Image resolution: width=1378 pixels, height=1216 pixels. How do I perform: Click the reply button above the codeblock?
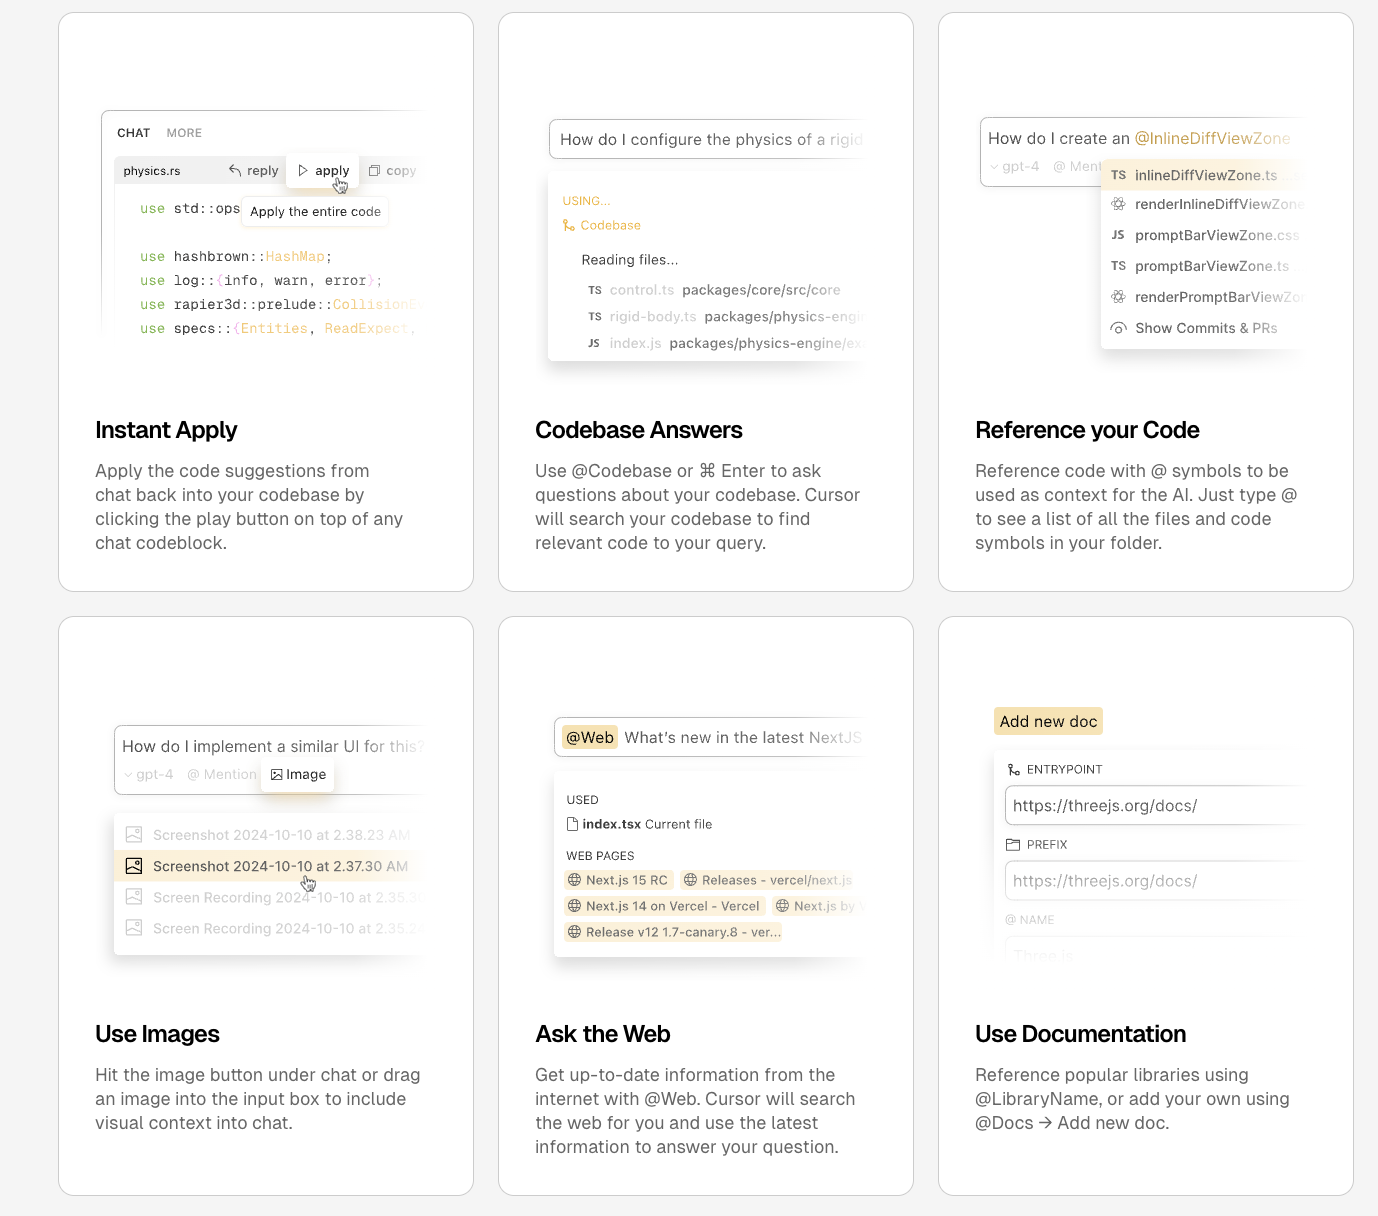[x=252, y=170]
